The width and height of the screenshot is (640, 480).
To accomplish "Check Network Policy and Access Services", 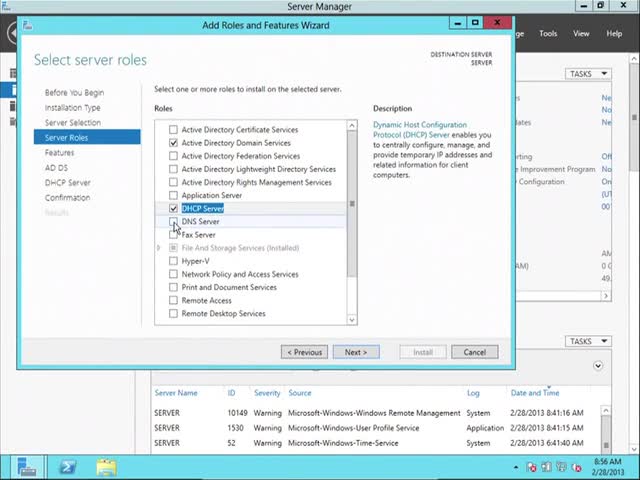I will coord(173,274).
